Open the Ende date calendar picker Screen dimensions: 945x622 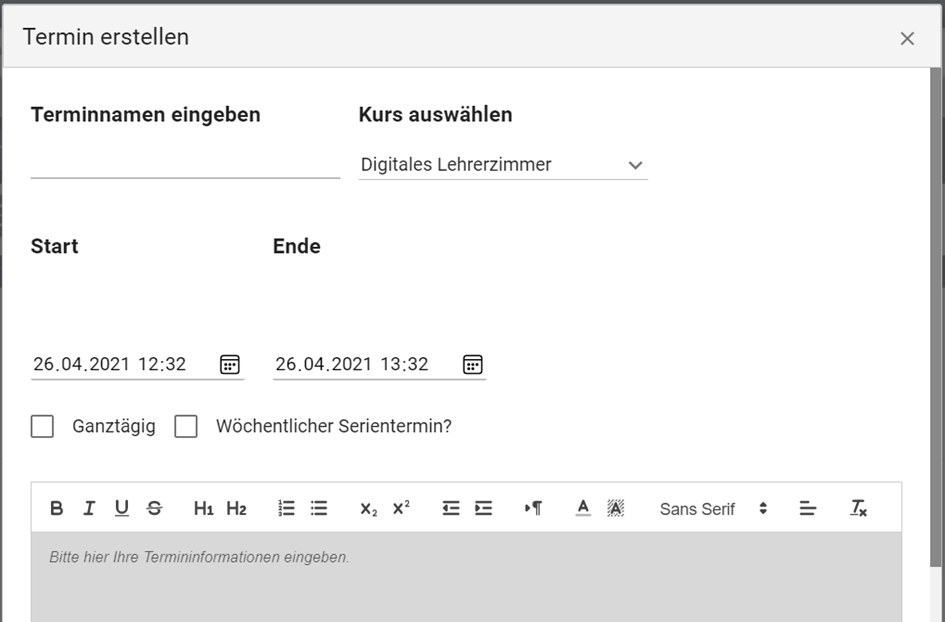pos(472,365)
